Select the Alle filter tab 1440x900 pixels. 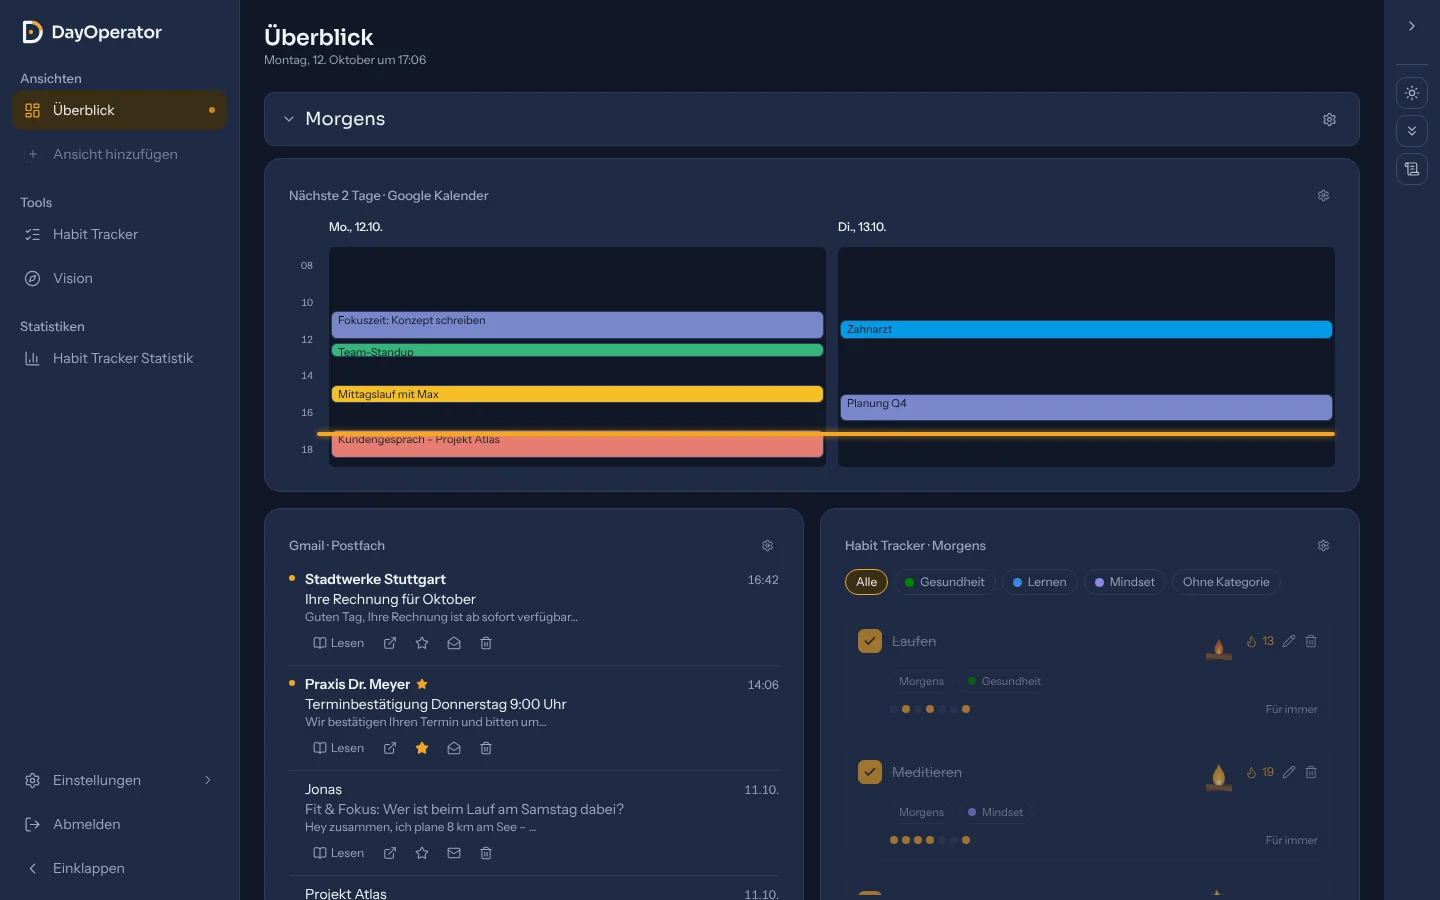(x=866, y=582)
